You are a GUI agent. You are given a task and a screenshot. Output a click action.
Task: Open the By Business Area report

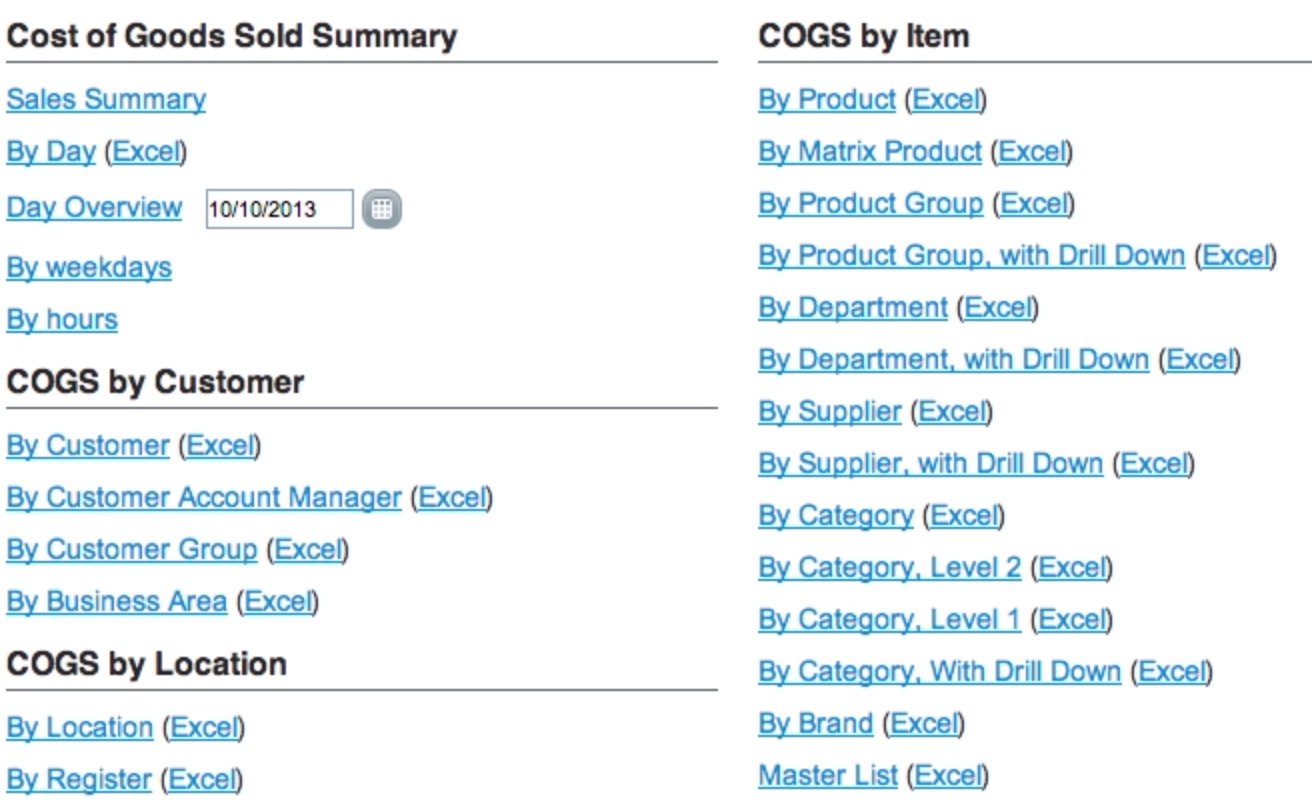pos(117,601)
